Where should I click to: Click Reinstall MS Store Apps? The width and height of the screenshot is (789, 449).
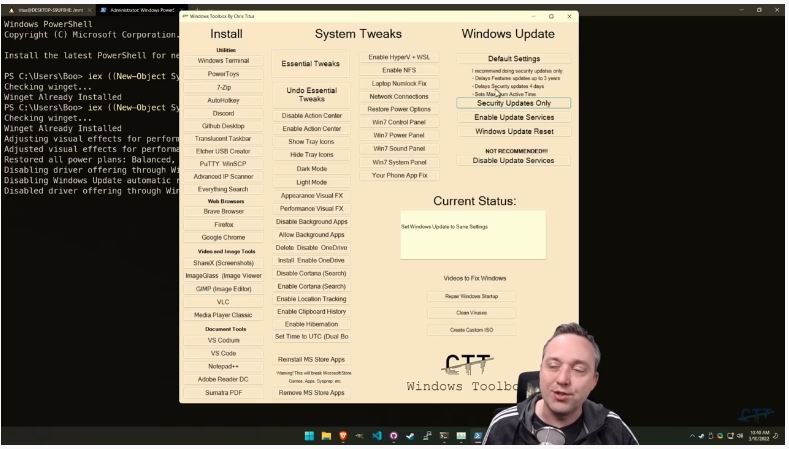[311, 359]
